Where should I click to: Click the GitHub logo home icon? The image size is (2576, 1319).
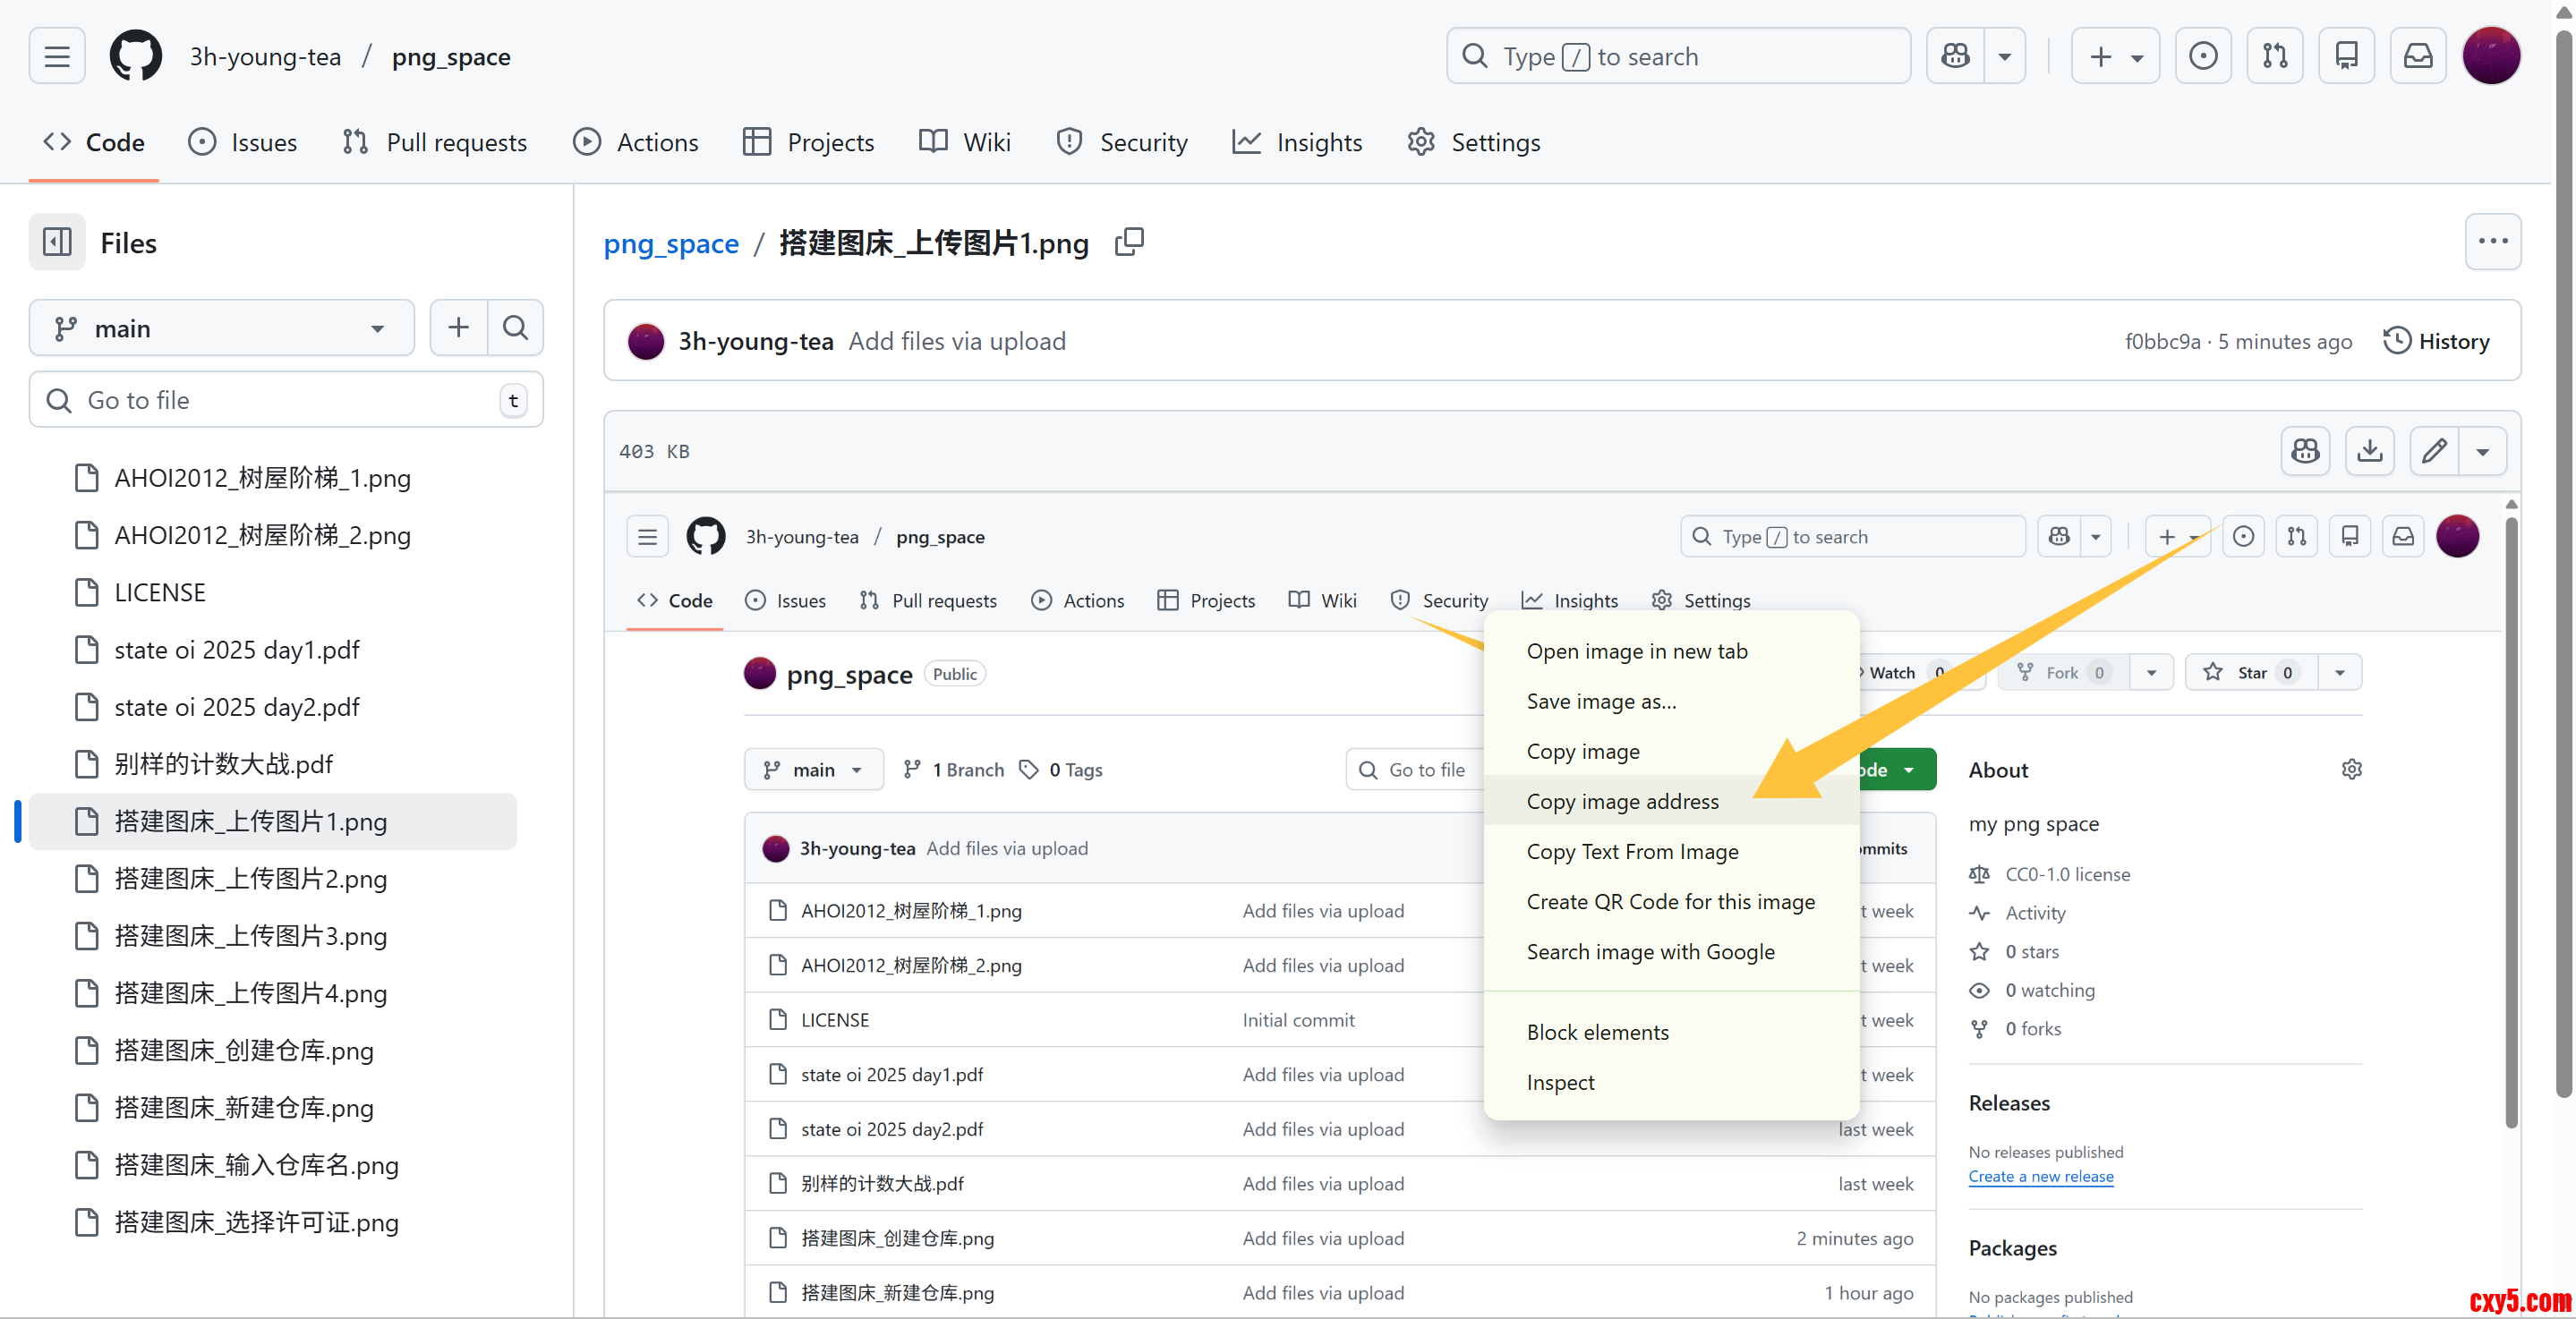[x=135, y=56]
